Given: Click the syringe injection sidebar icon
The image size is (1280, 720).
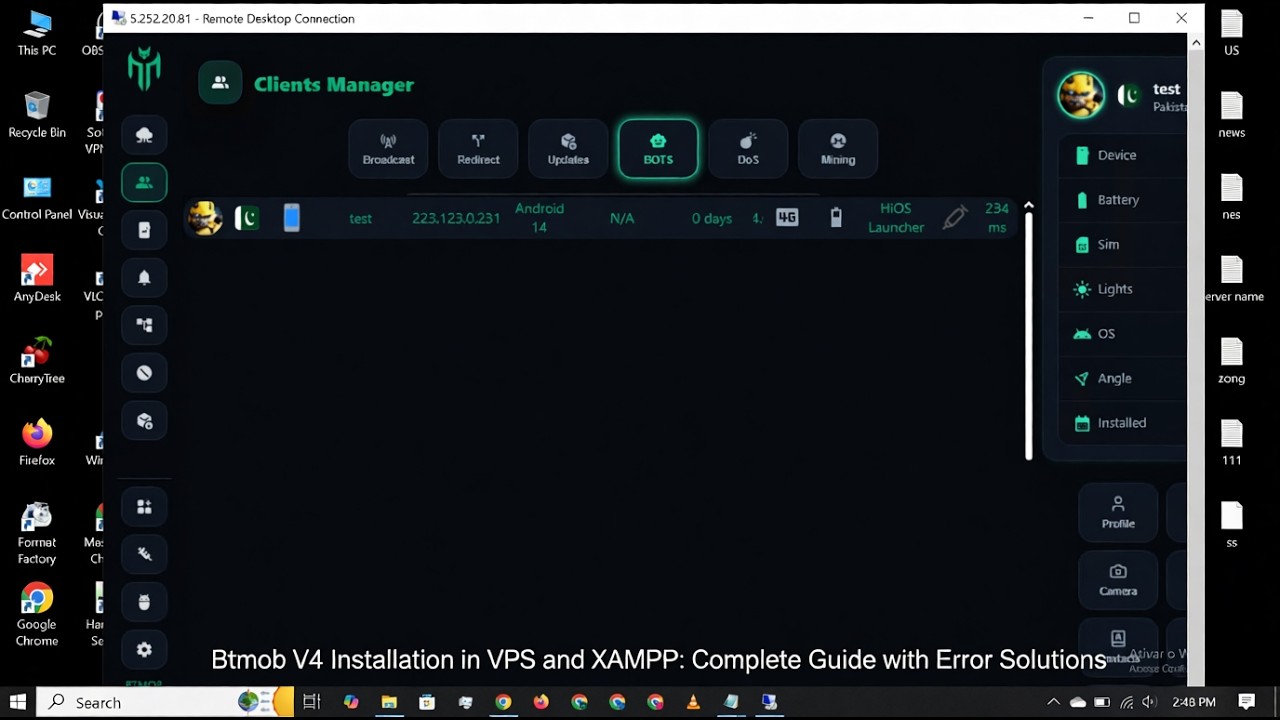Looking at the screenshot, I should pyautogui.click(x=144, y=554).
